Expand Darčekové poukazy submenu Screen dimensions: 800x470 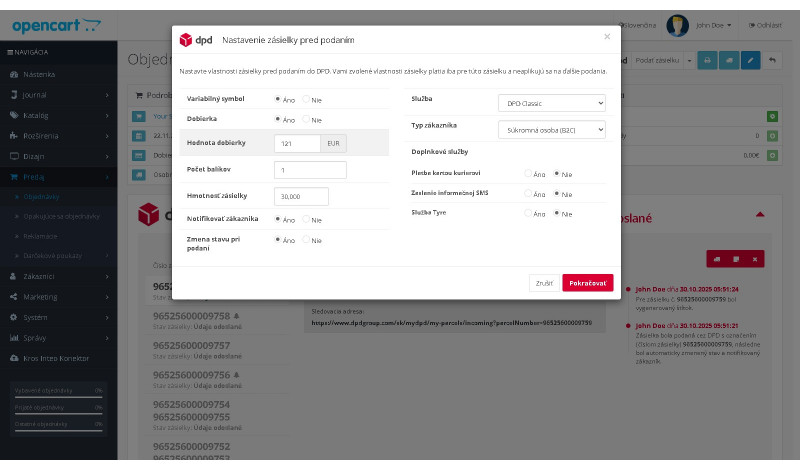click(59, 256)
